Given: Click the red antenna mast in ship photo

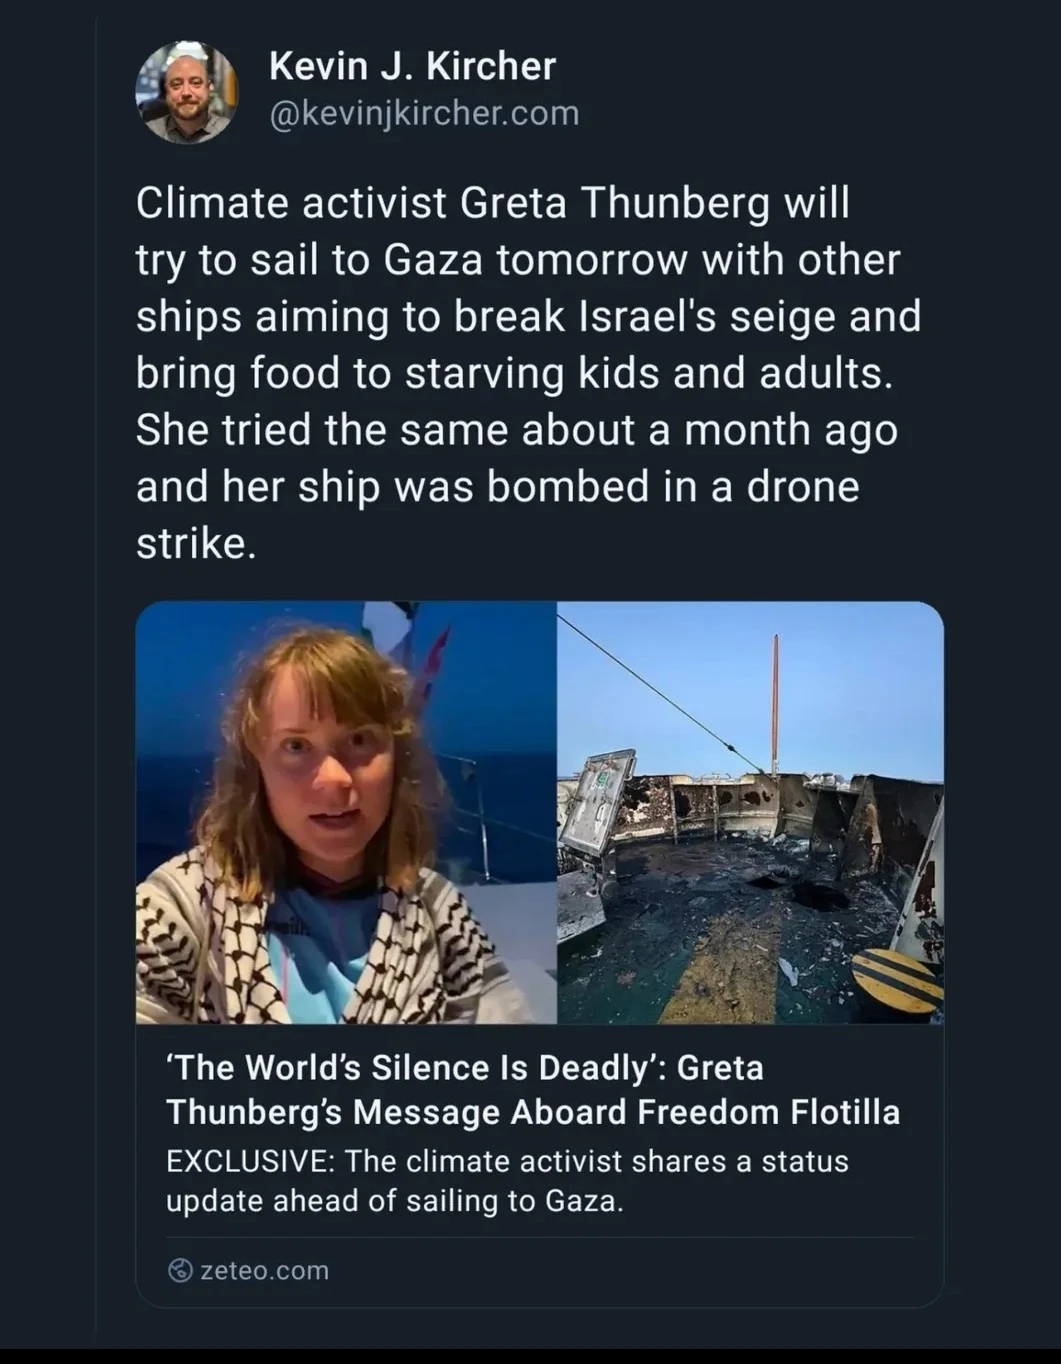Looking at the screenshot, I should point(775,700).
